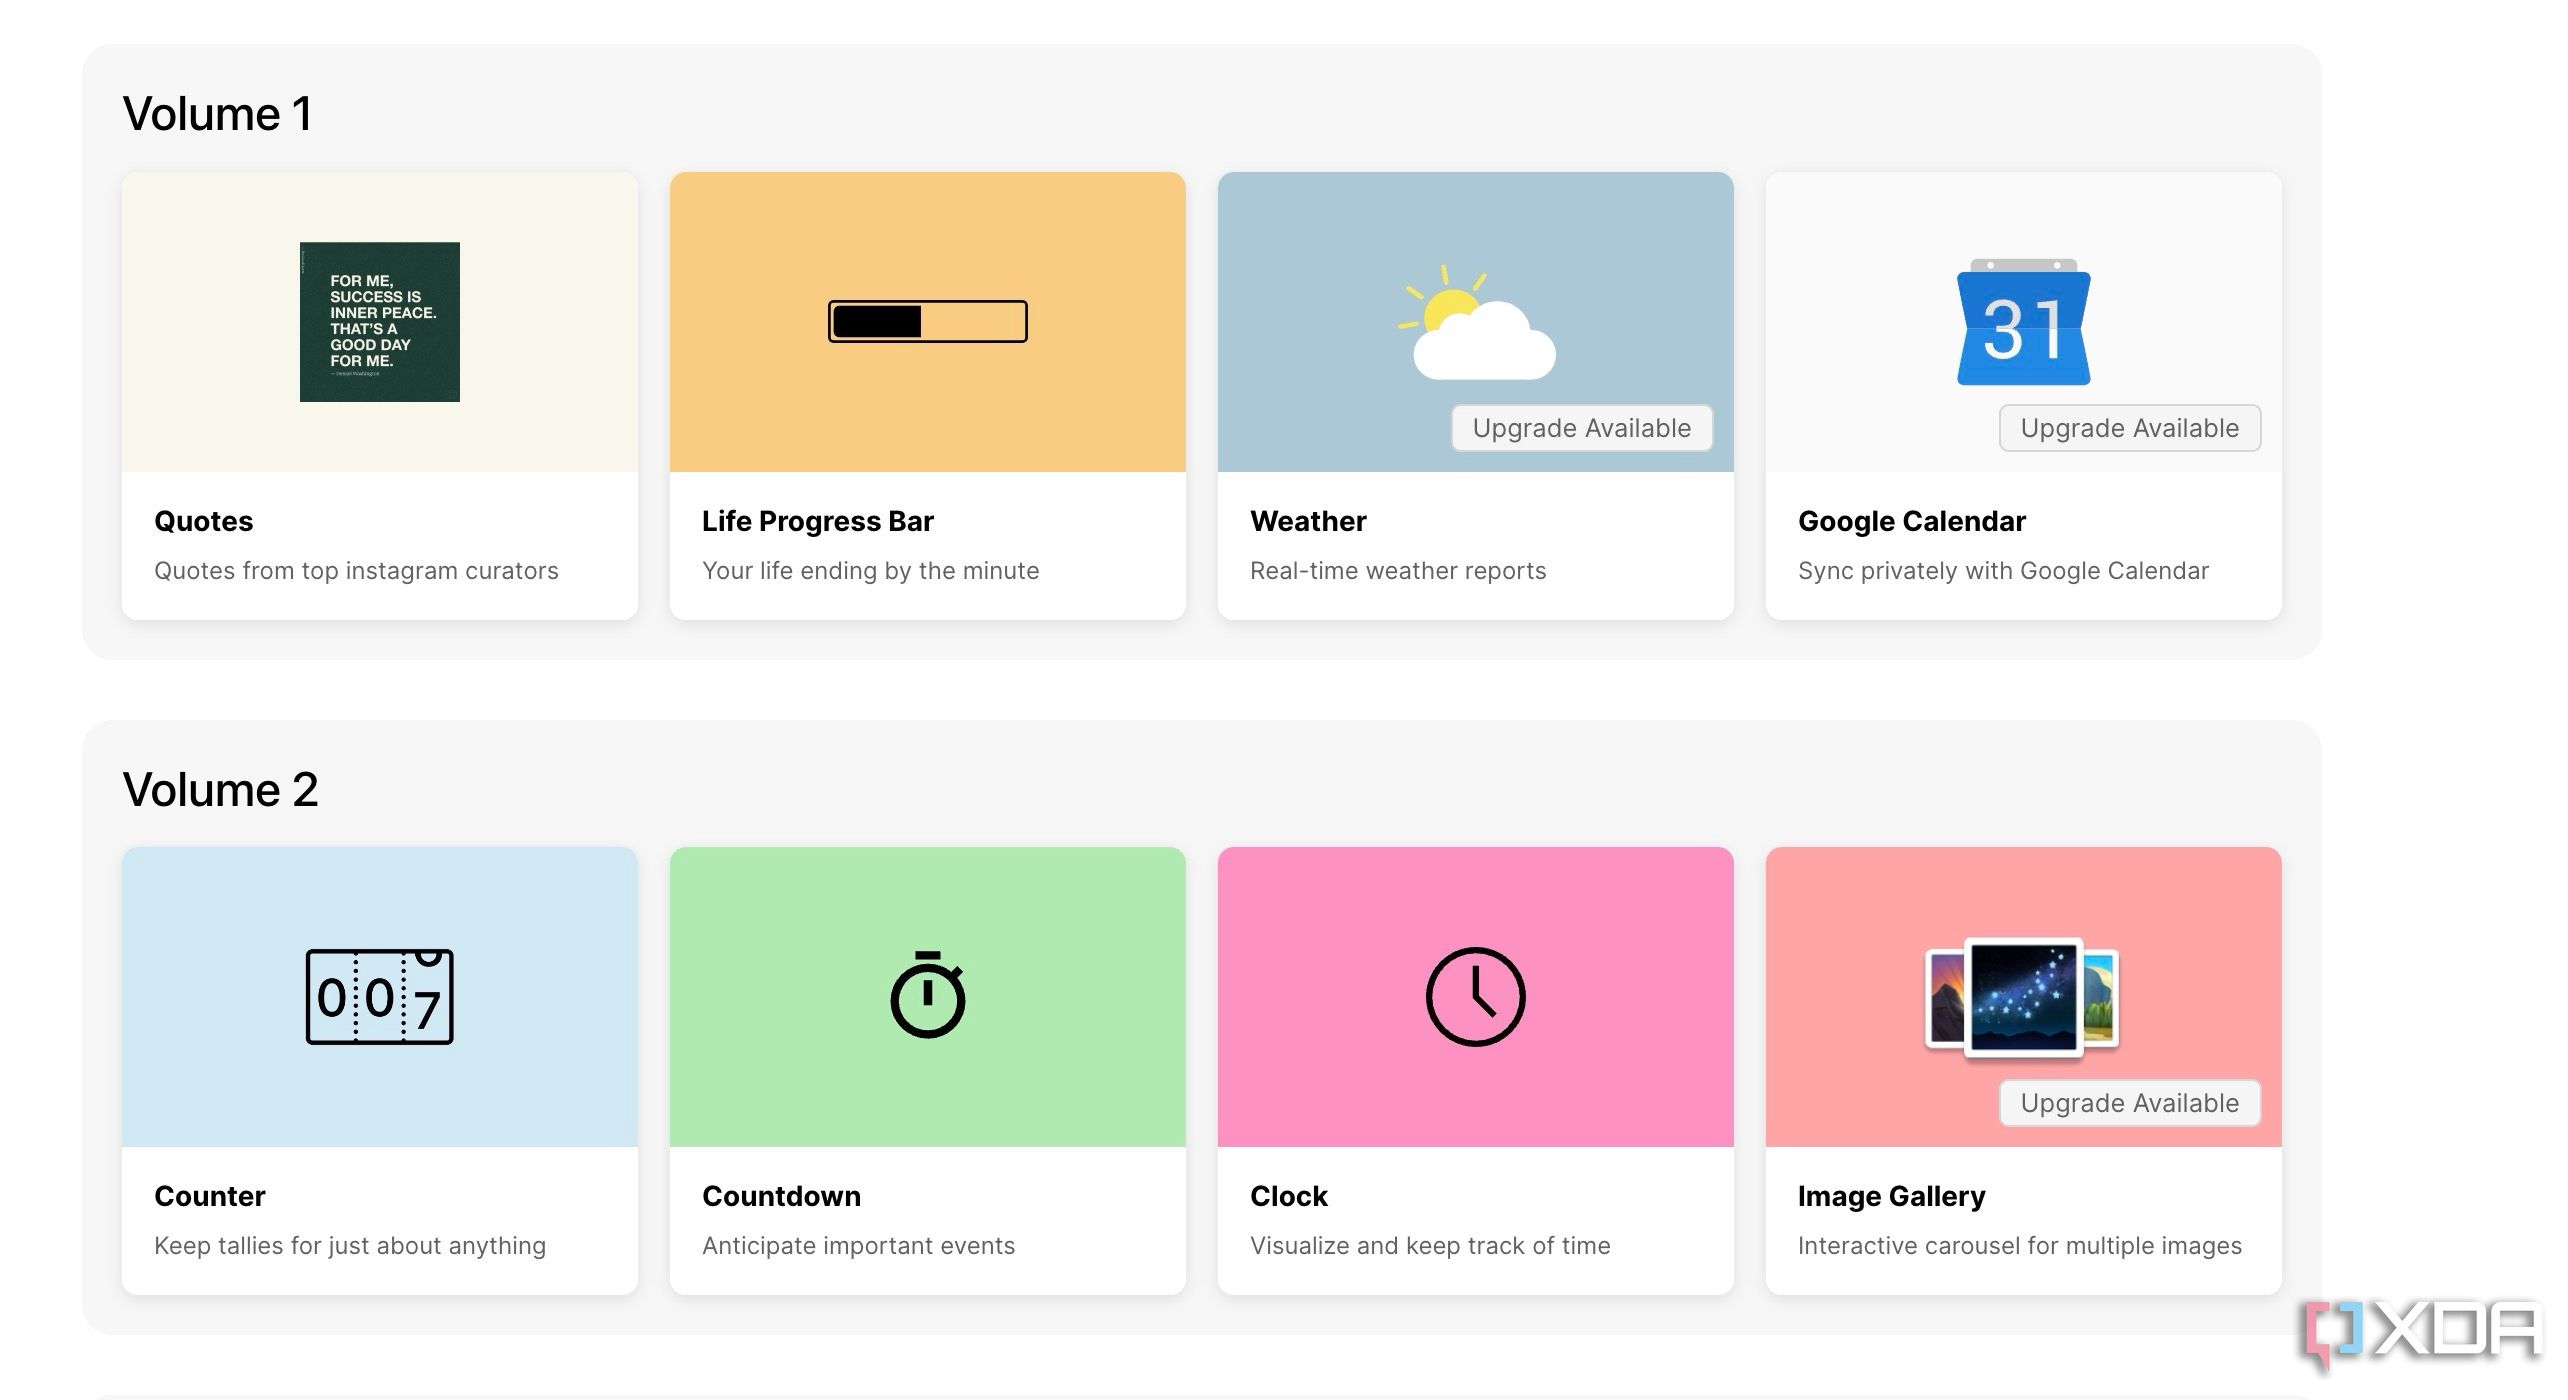Image resolution: width=2568 pixels, height=1400 pixels.
Task: Click Upgrade Available badge on Weather card
Action: click(1582, 428)
